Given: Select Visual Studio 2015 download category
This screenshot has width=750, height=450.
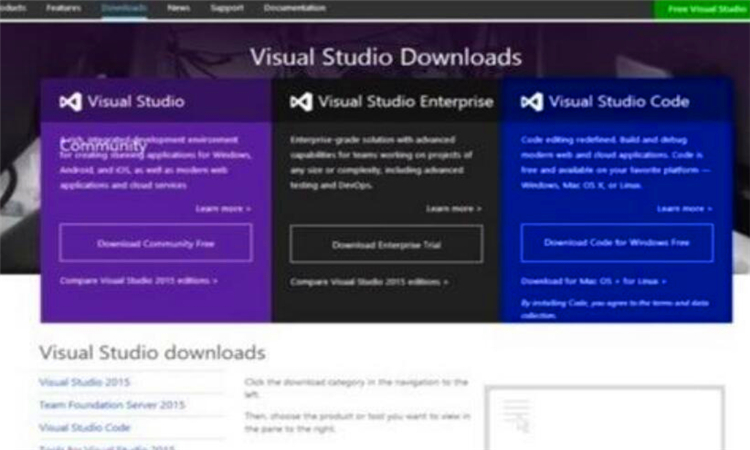Looking at the screenshot, I should click(x=84, y=382).
